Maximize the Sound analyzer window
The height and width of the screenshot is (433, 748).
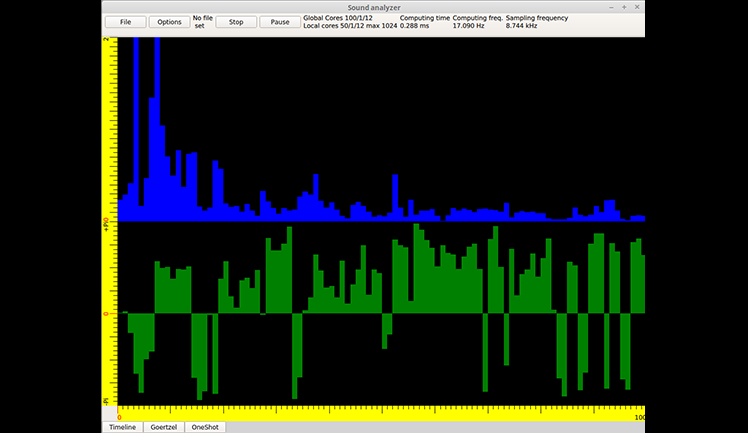pos(624,7)
